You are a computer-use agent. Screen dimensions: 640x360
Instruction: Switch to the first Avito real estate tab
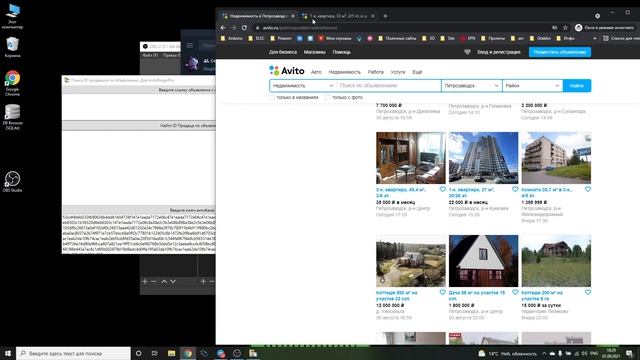[257, 16]
